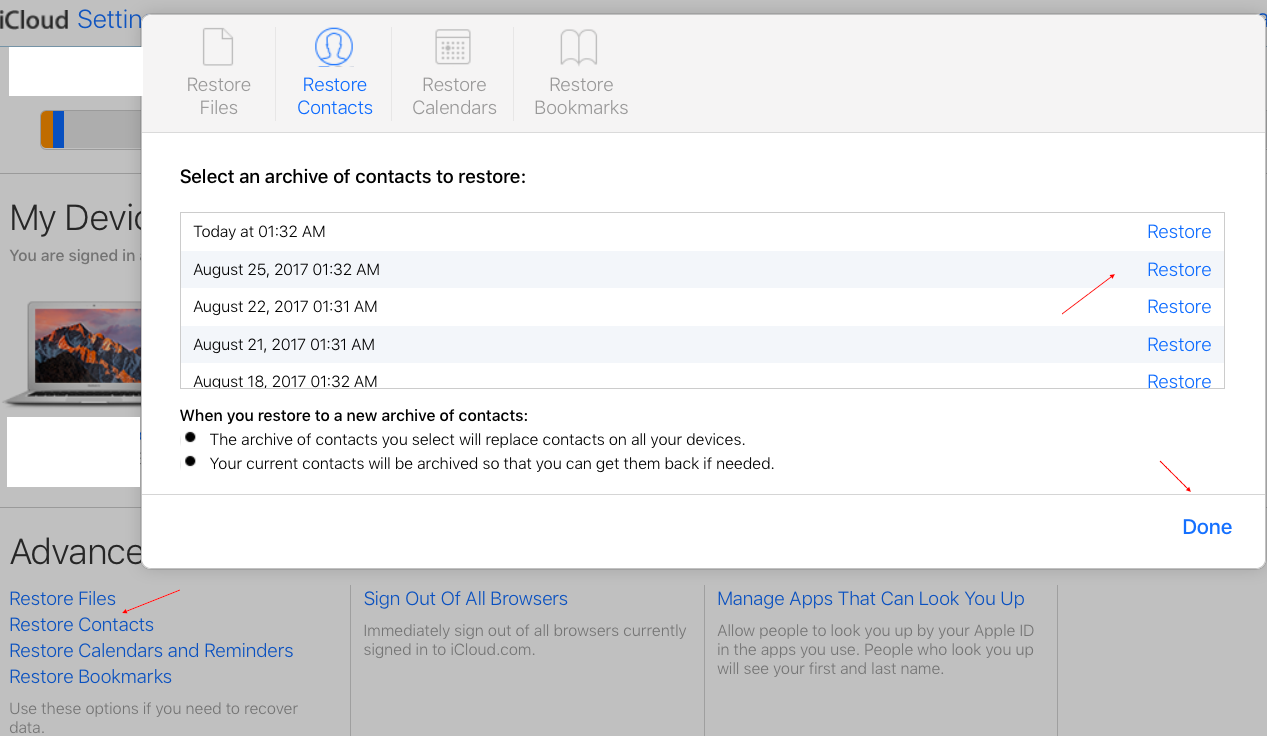The width and height of the screenshot is (1267, 736).
Task: Click the iCloud storage usage bar
Action: [90, 130]
